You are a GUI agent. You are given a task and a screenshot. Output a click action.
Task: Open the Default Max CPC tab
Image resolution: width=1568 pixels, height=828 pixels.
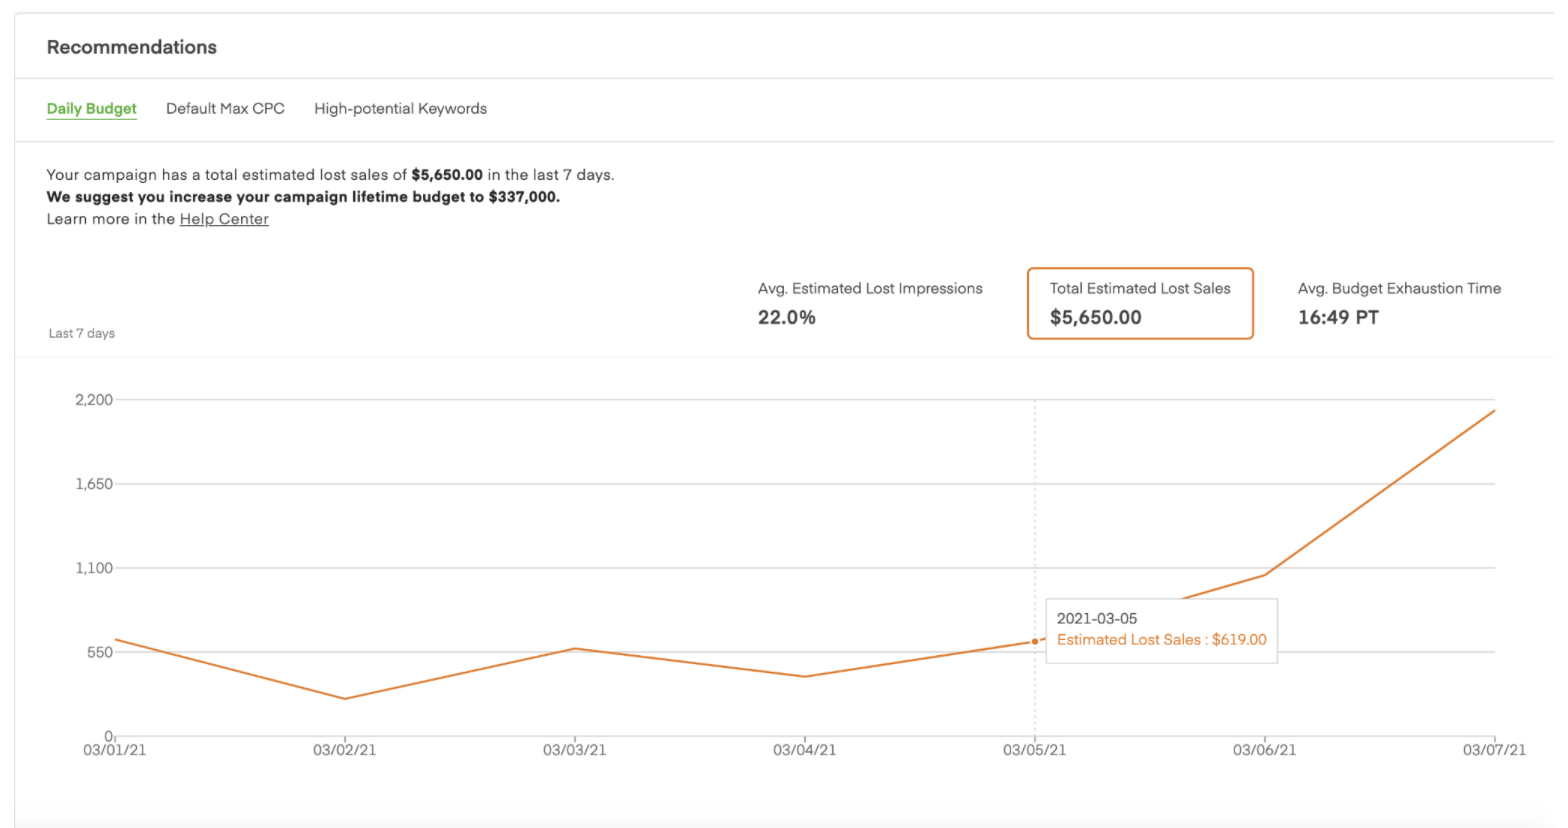[225, 109]
